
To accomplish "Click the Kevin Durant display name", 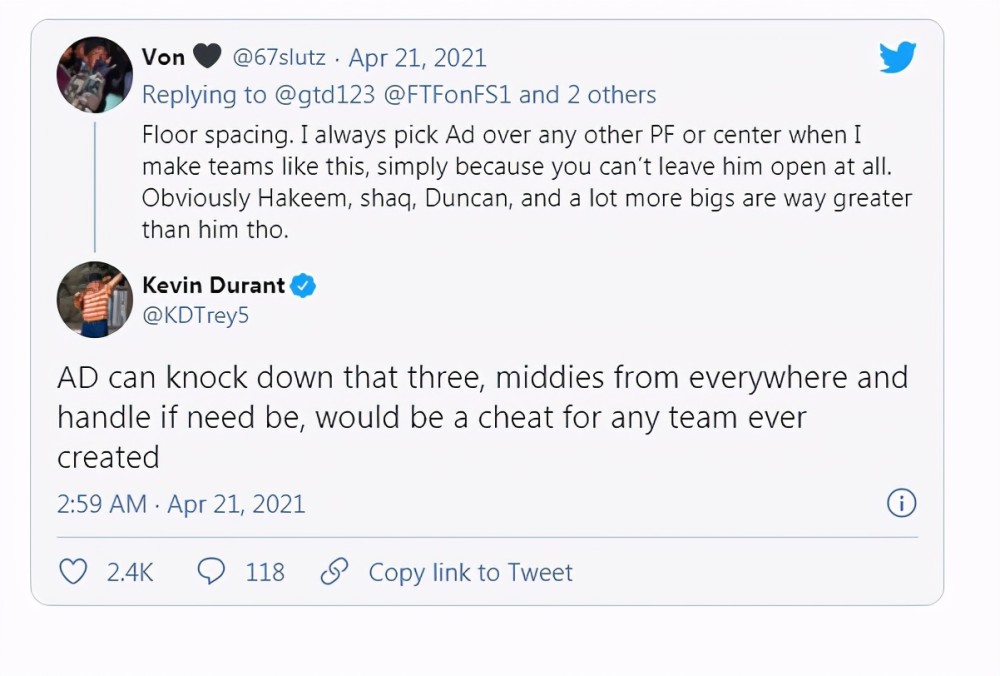I will (x=214, y=285).
